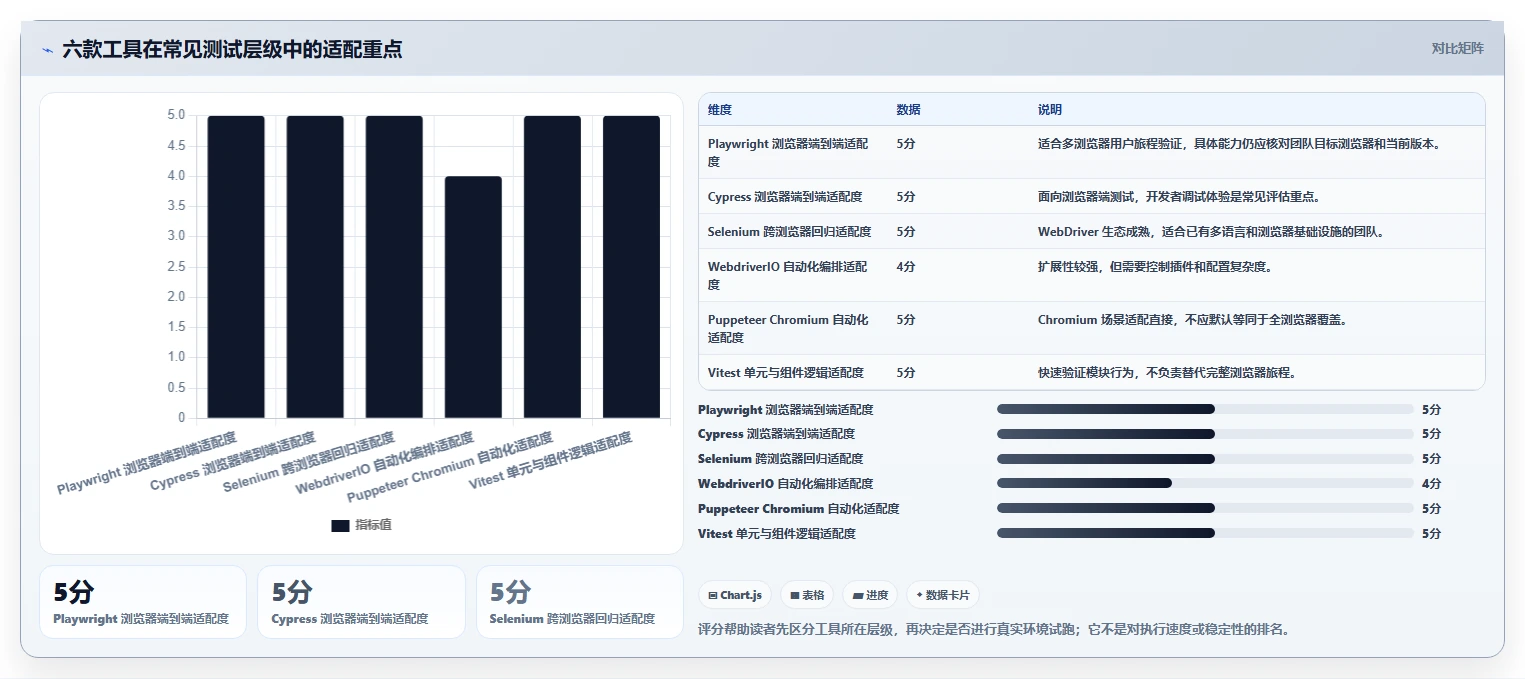The image size is (1525, 679).
Task: Click the description beginning 快速验证模块行为
Action: (x=1167, y=372)
